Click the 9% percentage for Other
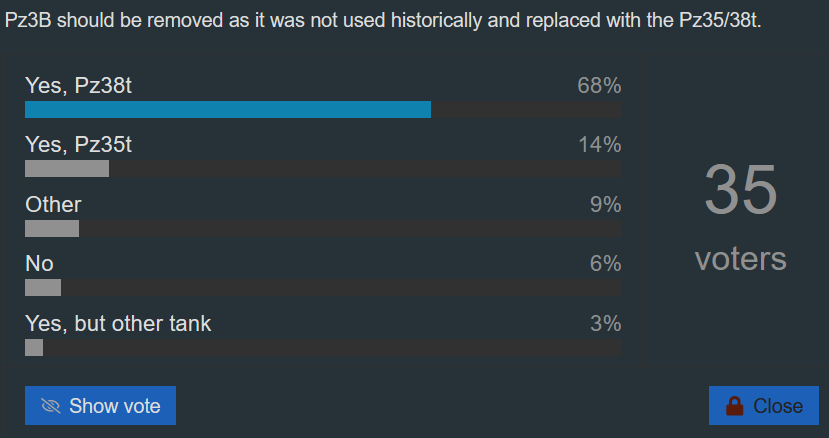Screen dimensions: 829x438 pos(605,205)
